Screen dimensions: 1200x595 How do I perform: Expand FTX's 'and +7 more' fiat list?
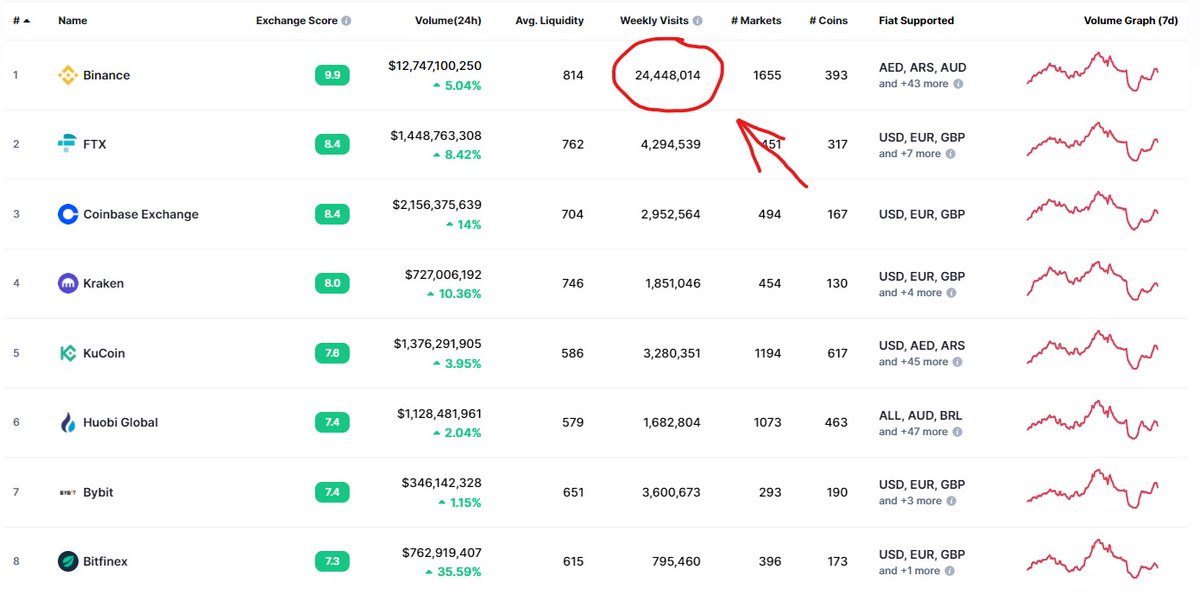910,154
